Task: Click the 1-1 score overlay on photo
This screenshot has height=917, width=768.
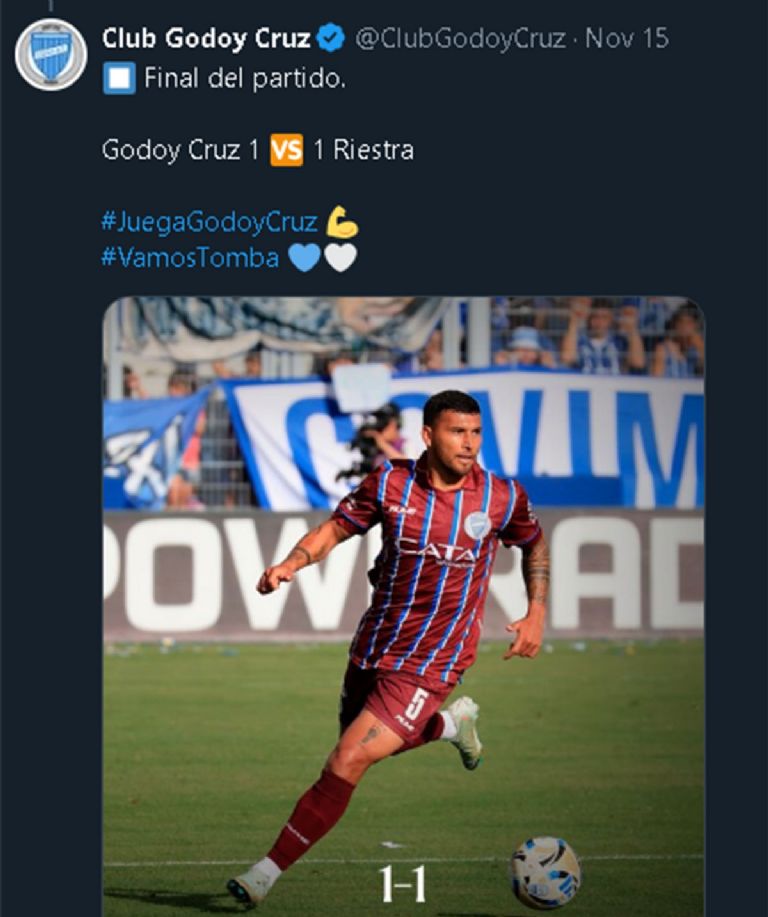Action: [403, 883]
